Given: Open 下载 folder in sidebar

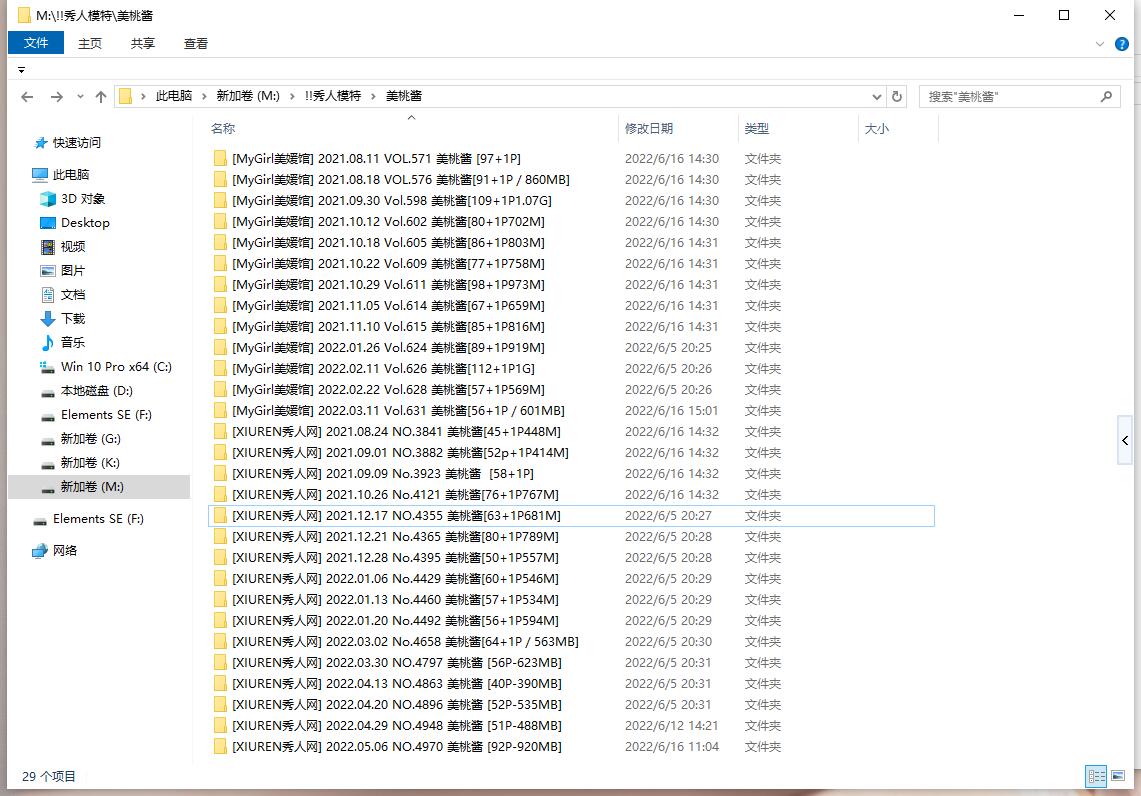Looking at the screenshot, I should (73, 319).
